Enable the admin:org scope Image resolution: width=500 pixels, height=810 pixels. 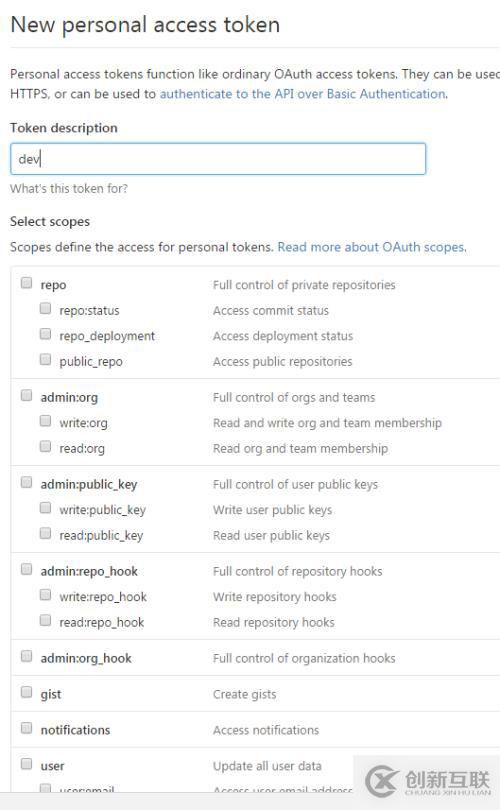pyautogui.click(x=26, y=395)
